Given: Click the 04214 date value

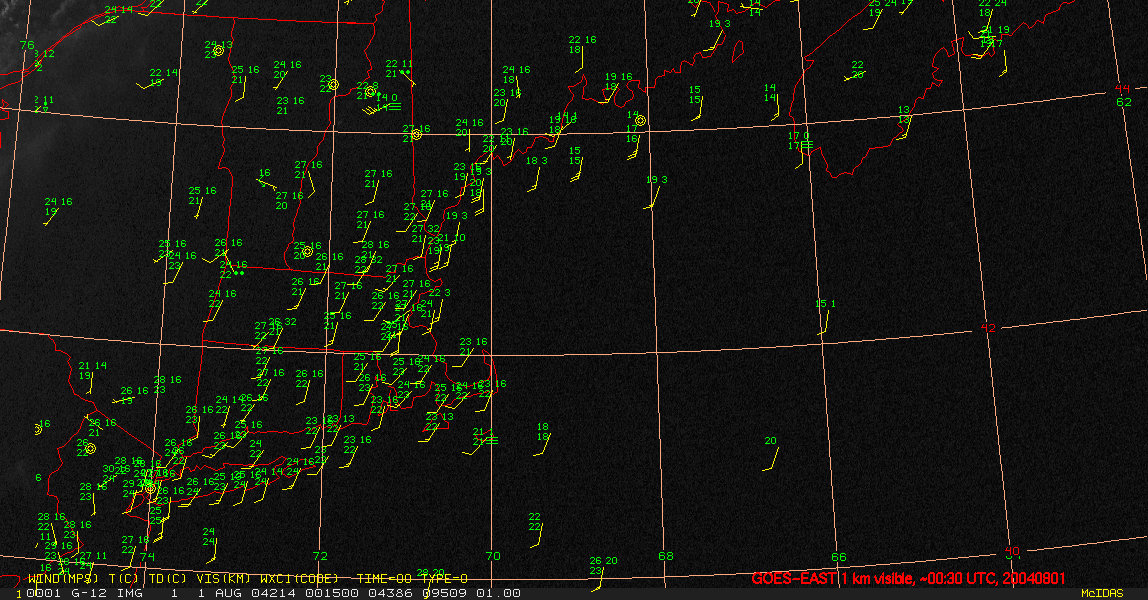Looking at the screenshot, I should (x=274, y=593).
